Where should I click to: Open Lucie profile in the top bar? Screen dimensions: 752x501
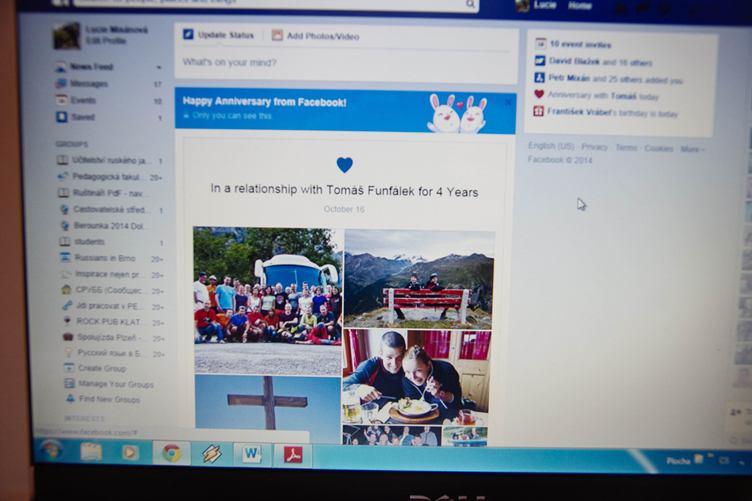pyautogui.click(x=537, y=5)
